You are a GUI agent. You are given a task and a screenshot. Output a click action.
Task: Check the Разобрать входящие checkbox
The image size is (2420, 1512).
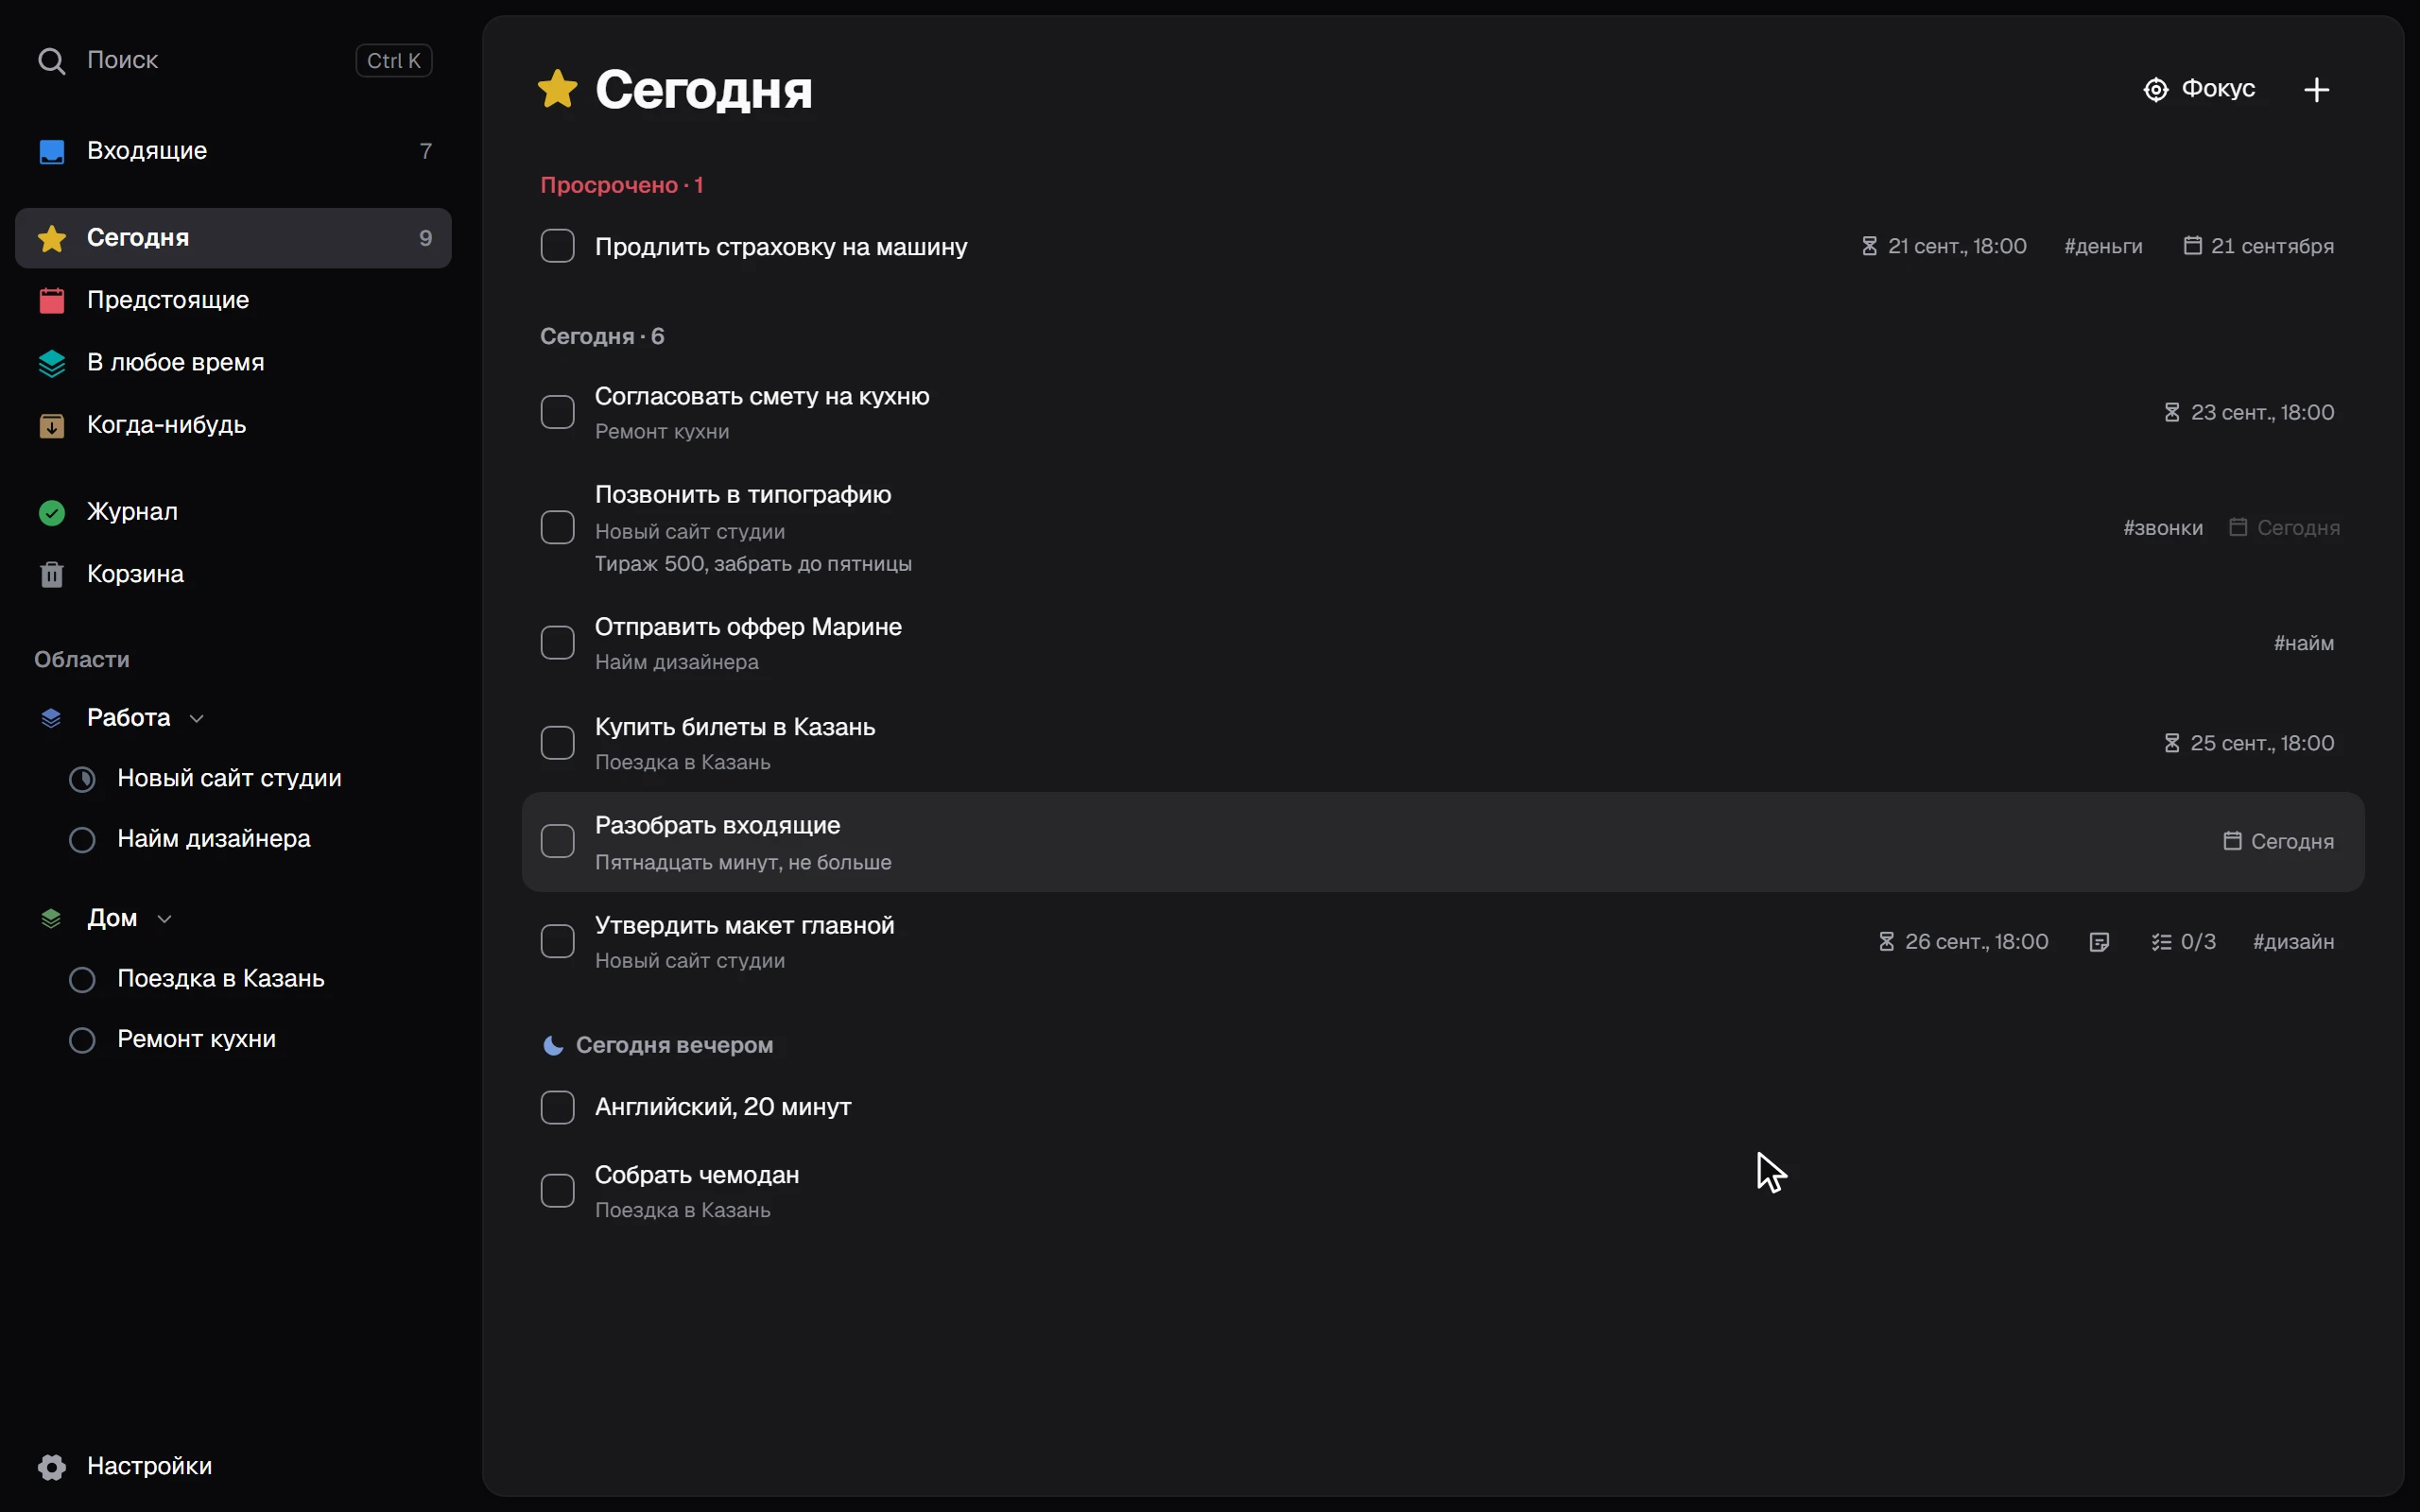(557, 841)
